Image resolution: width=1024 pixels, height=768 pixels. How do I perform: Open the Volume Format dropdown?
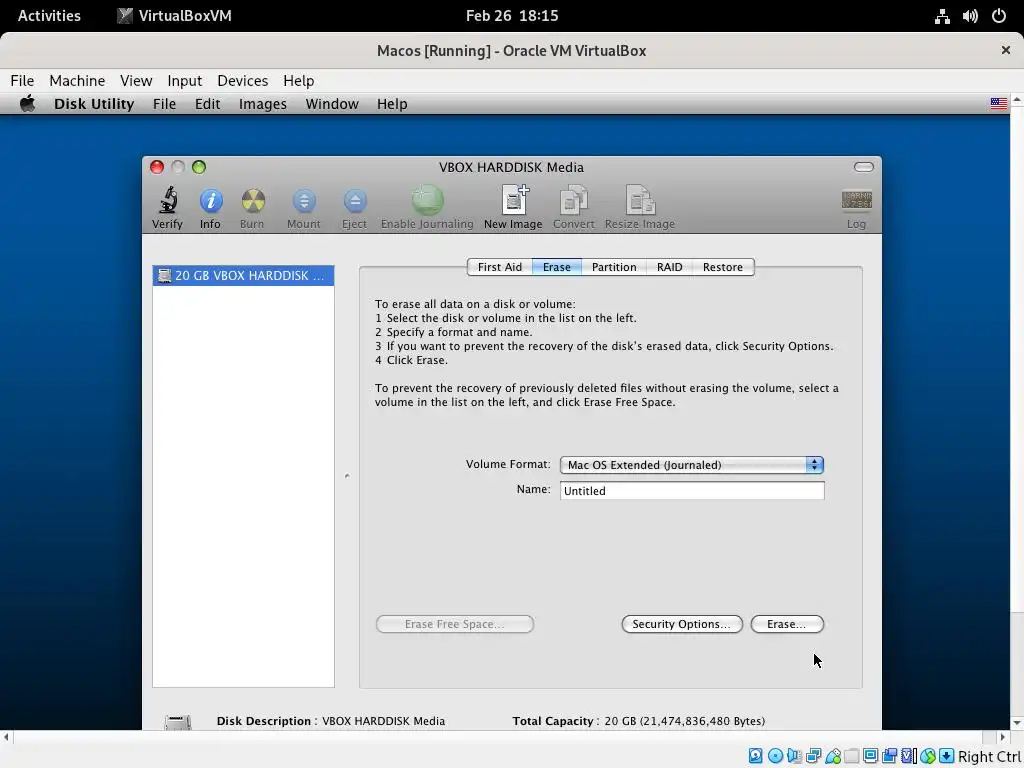point(692,465)
